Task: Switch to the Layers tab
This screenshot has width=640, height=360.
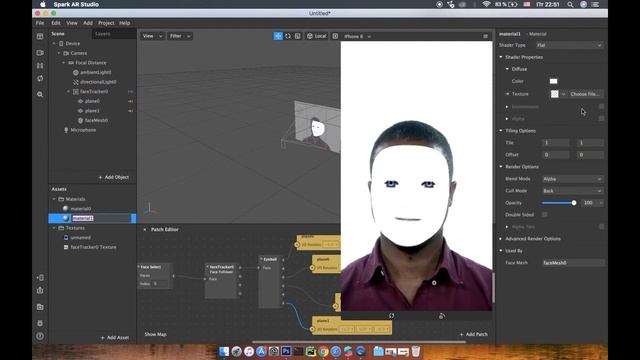Action: click(x=103, y=34)
